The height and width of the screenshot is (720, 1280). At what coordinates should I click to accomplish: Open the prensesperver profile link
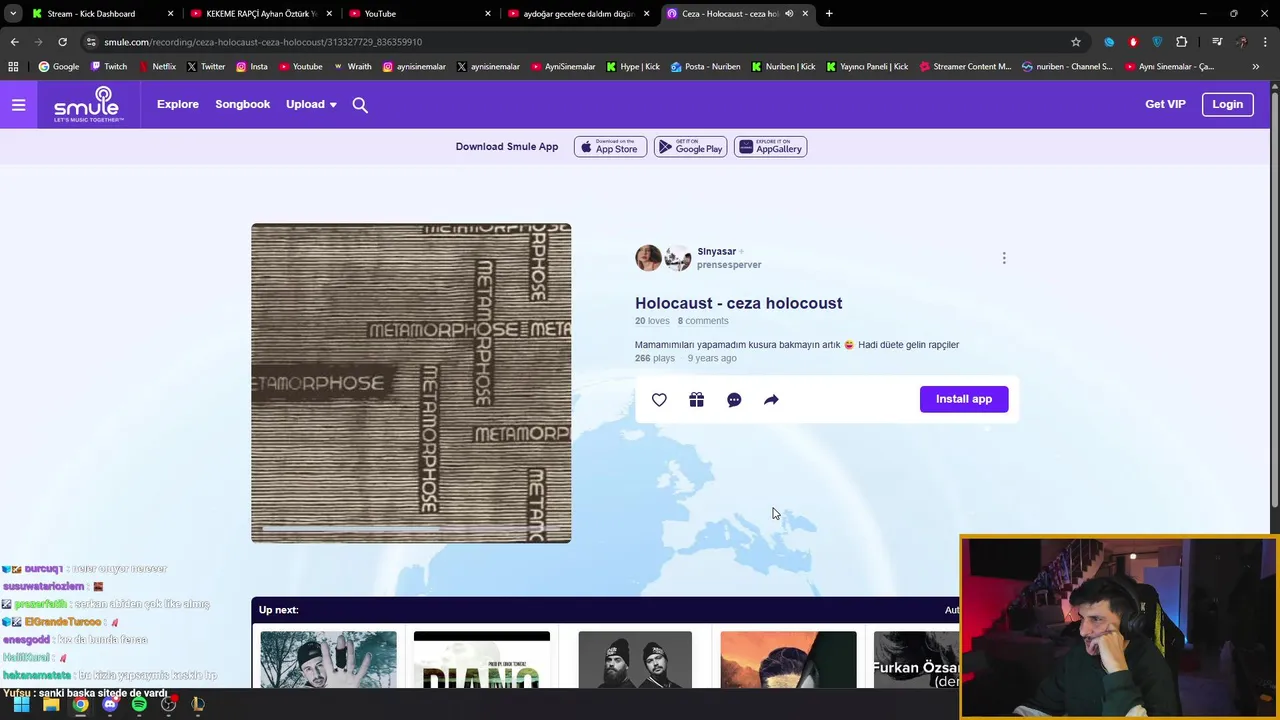729,265
